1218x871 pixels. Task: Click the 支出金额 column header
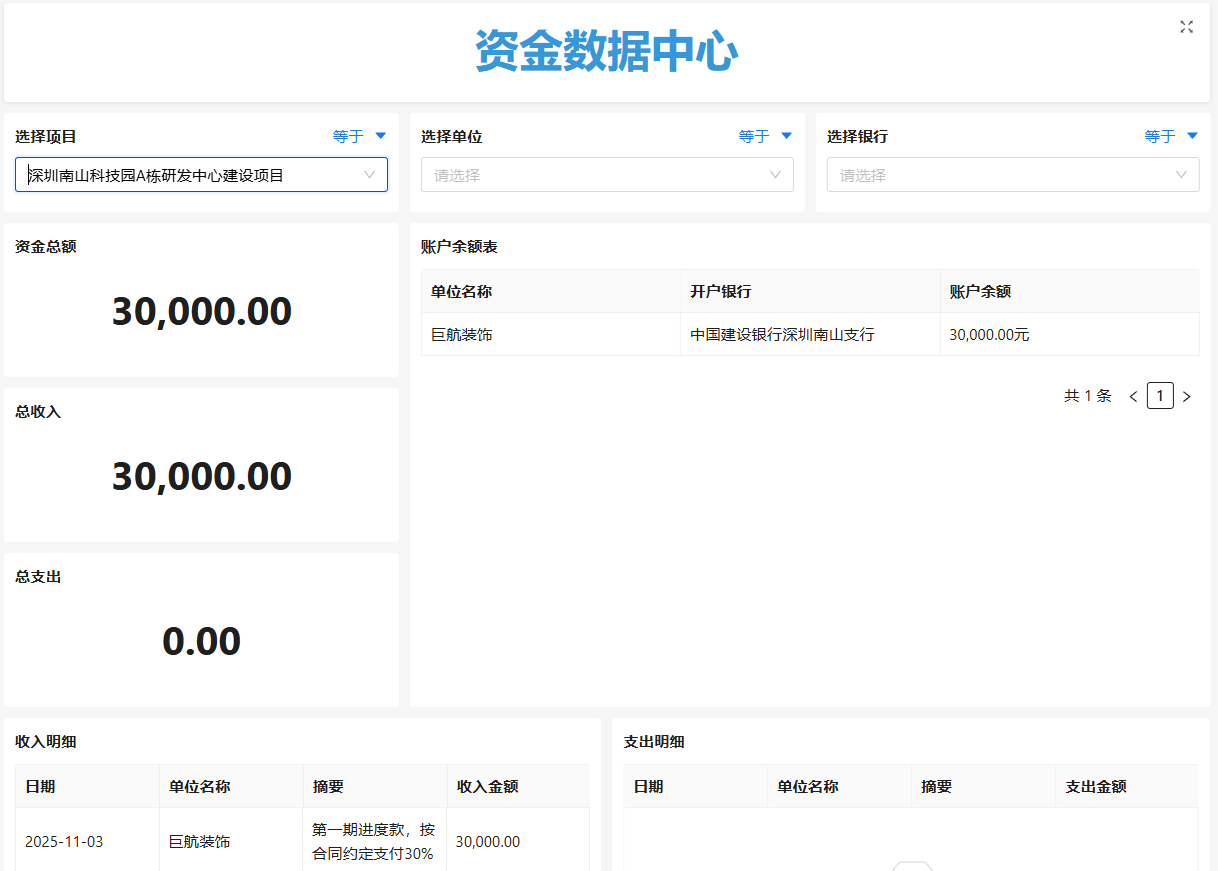pyautogui.click(x=1096, y=787)
